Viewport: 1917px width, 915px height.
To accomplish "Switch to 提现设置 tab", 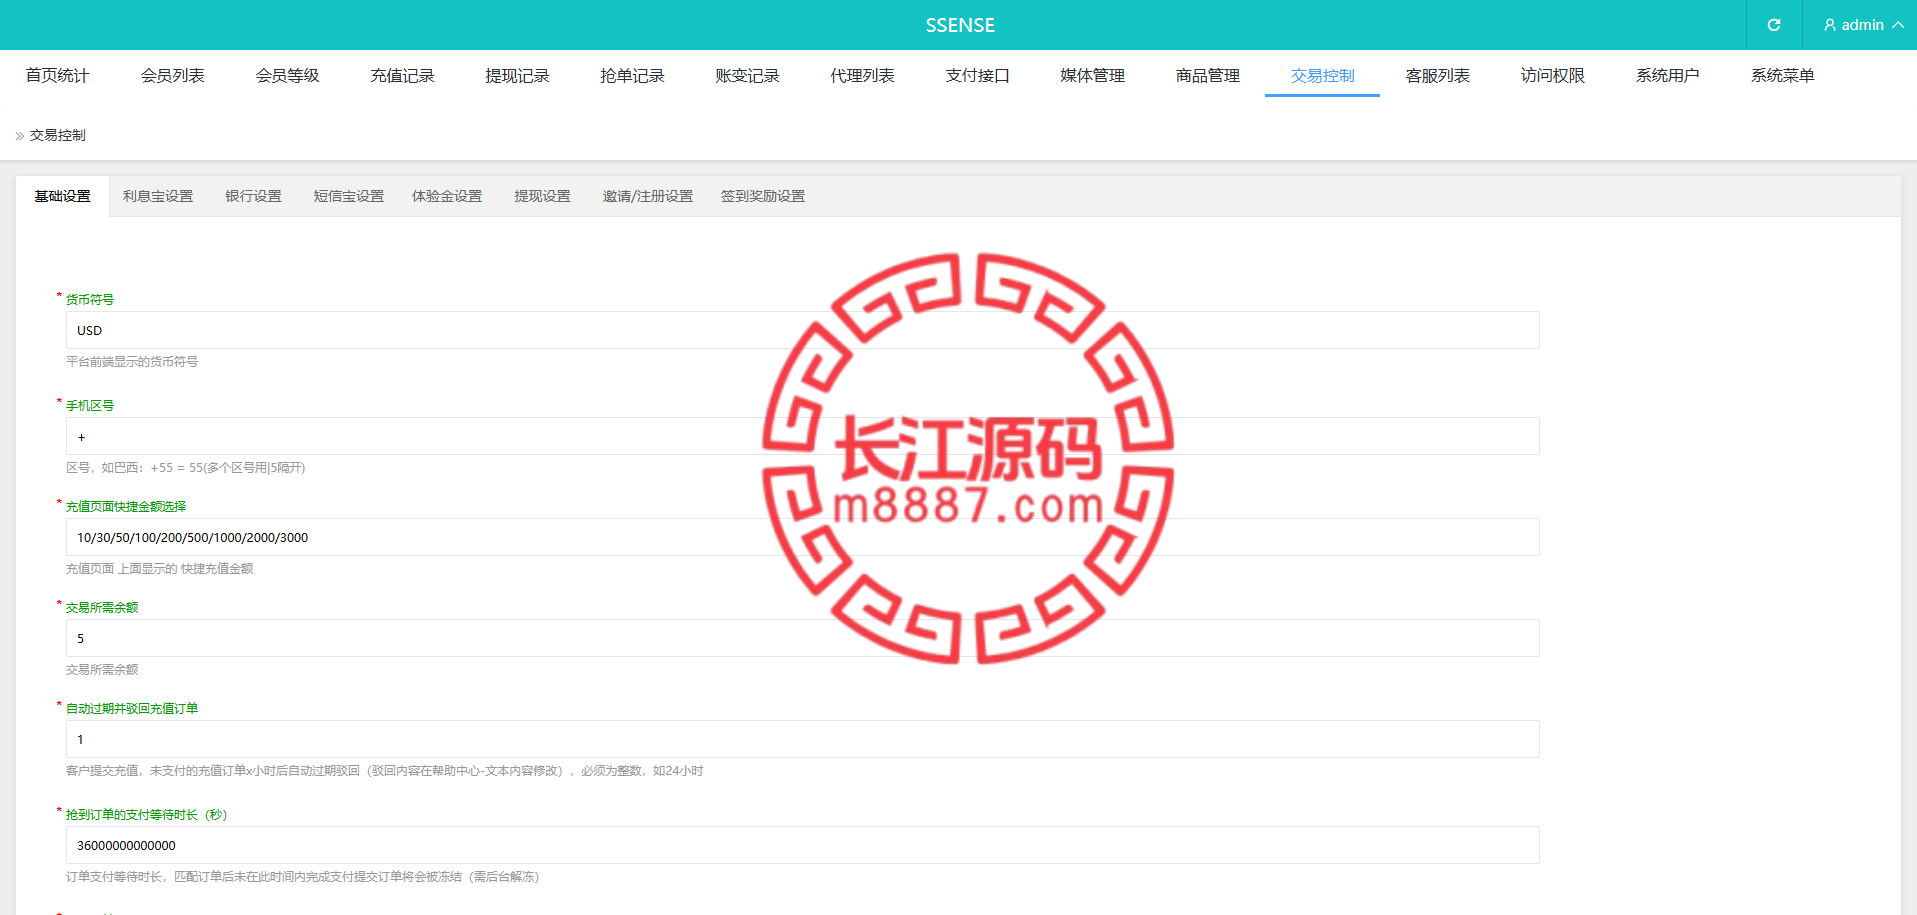I will pyautogui.click(x=542, y=197).
